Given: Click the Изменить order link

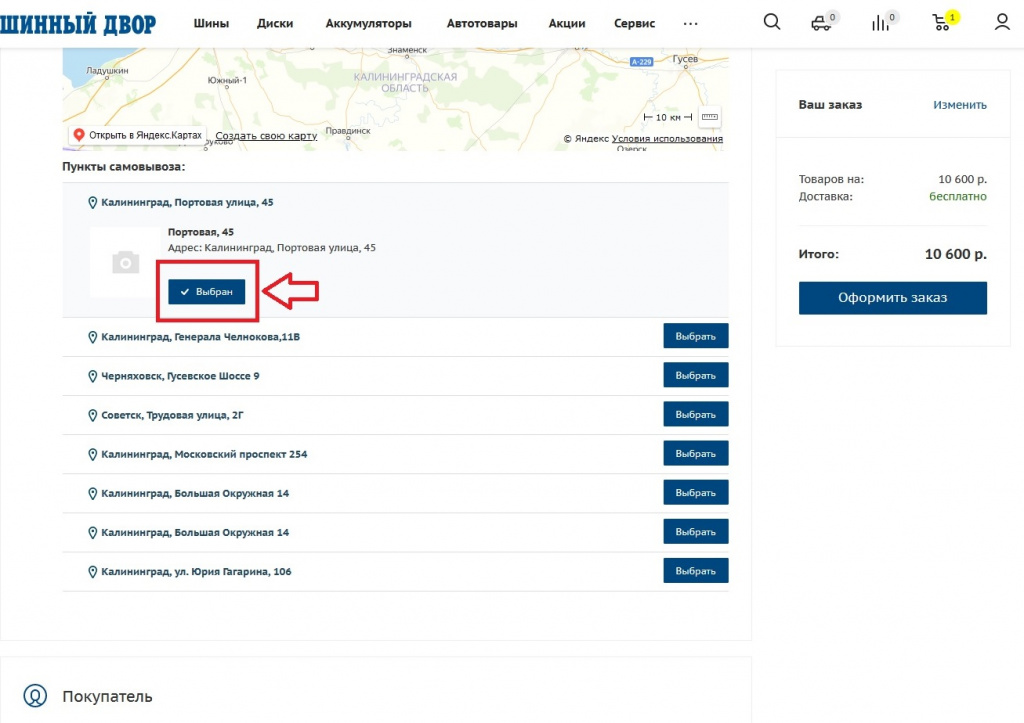Looking at the screenshot, I should (959, 105).
